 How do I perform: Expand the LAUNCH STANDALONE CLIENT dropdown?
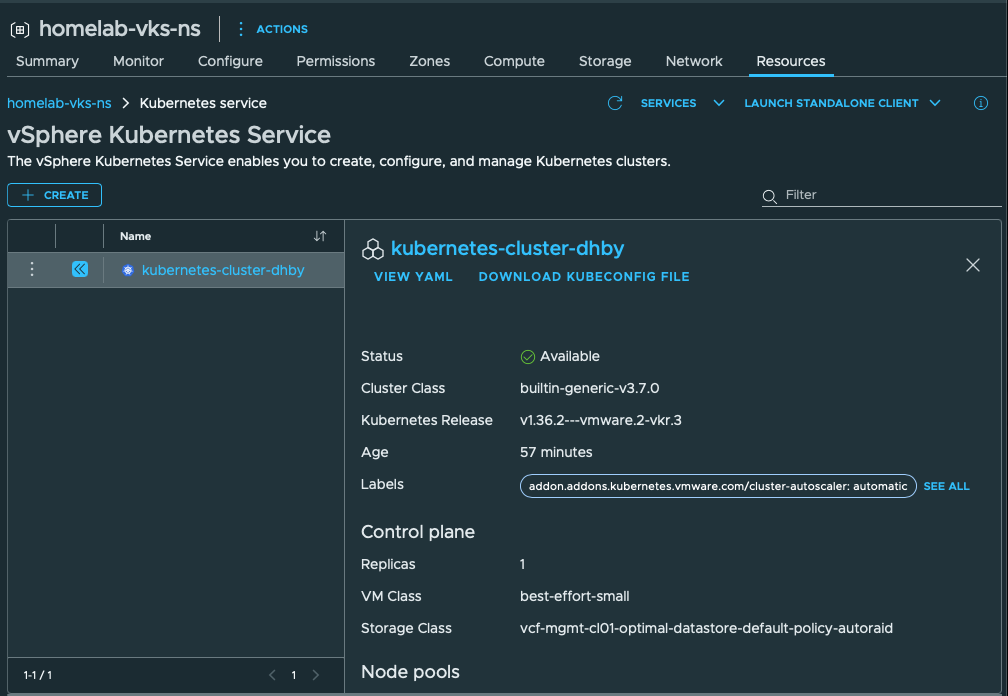pos(842,103)
